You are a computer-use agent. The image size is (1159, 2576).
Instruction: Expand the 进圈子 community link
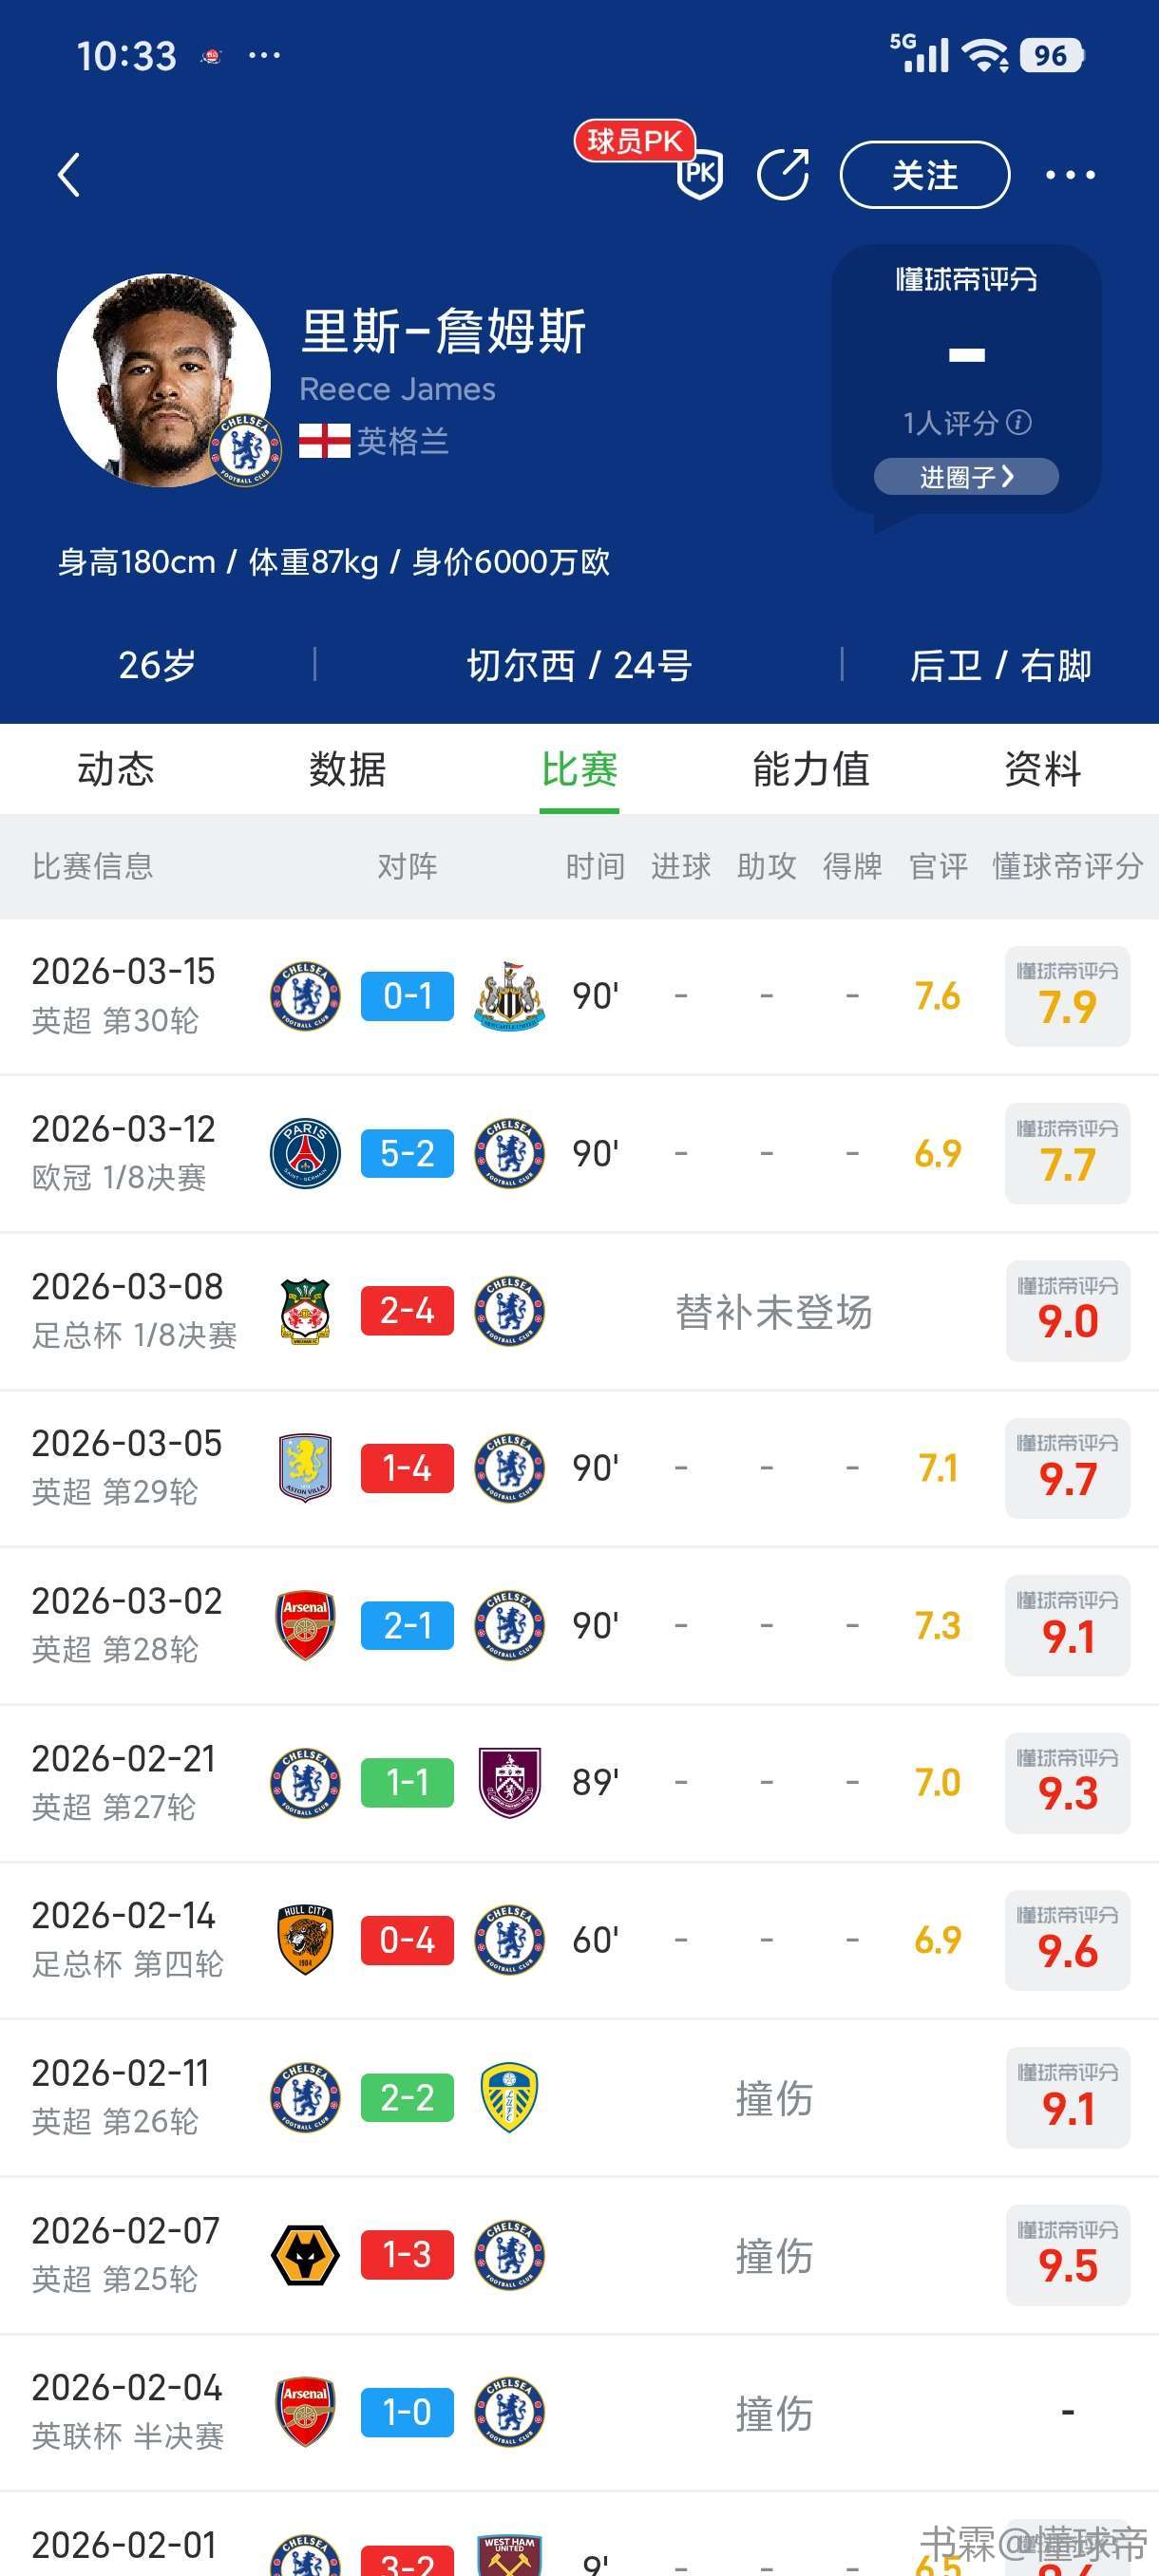965,477
